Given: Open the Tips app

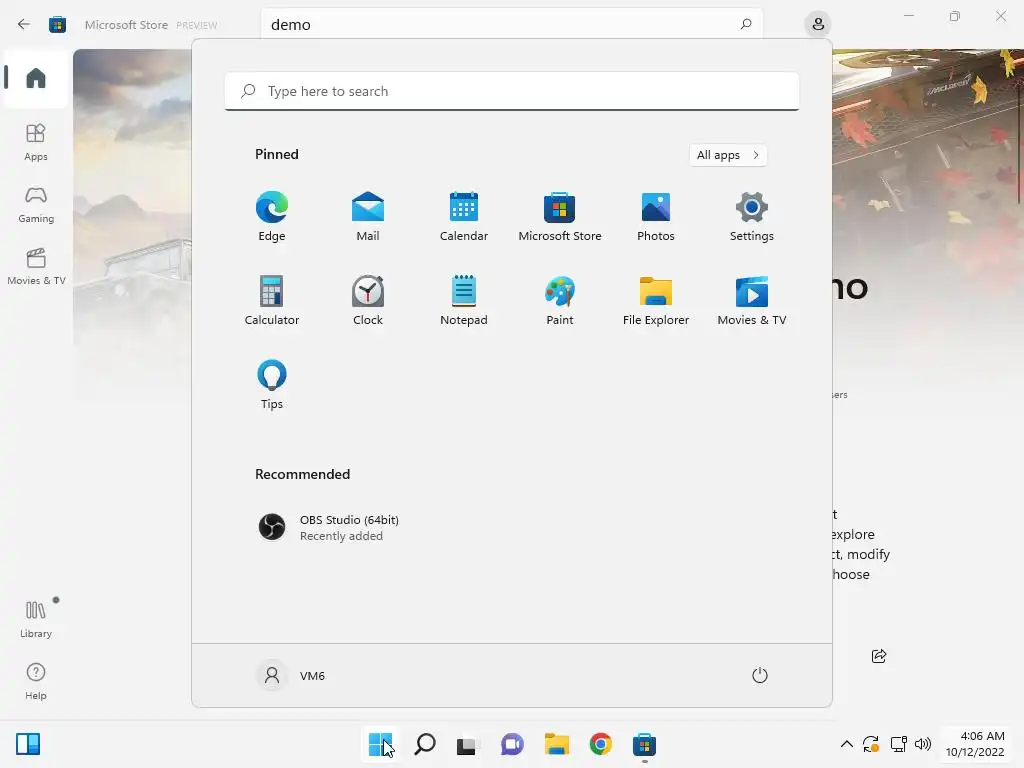Looking at the screenshot, I should tap(272, 384).
